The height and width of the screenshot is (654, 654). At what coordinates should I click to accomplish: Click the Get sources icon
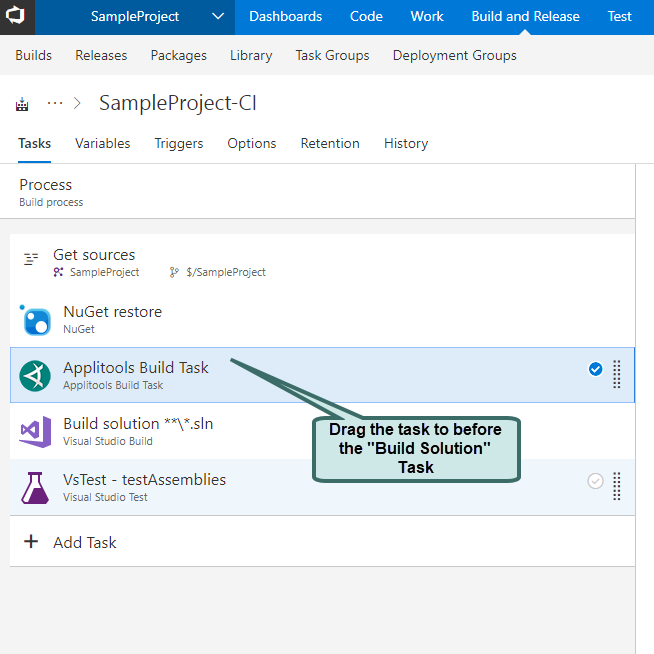(31, 258)
